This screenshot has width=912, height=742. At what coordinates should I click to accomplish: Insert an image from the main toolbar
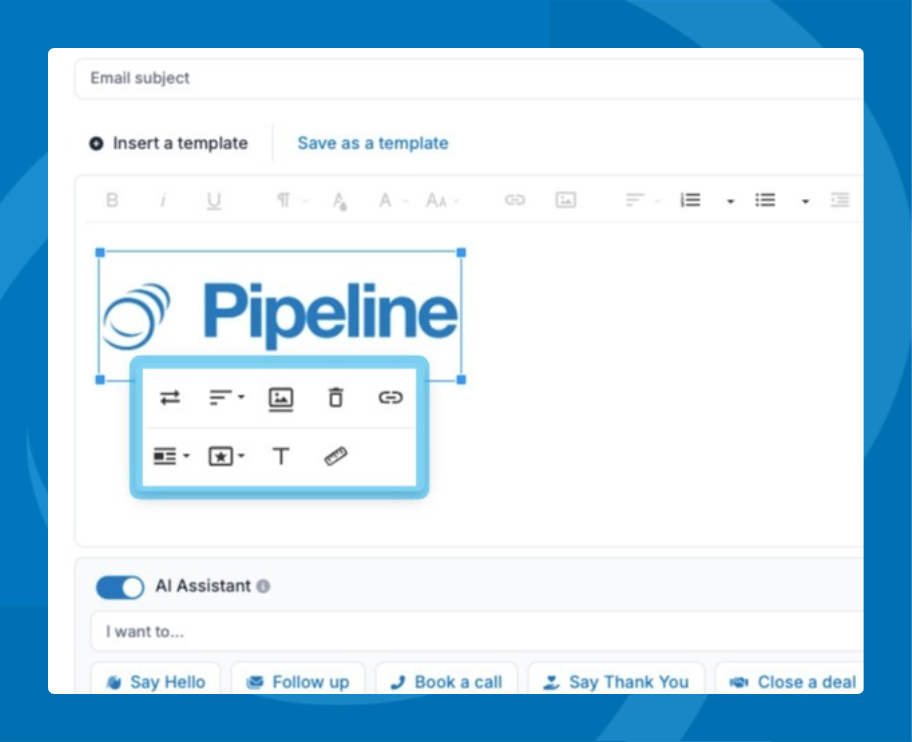(566, 200)
